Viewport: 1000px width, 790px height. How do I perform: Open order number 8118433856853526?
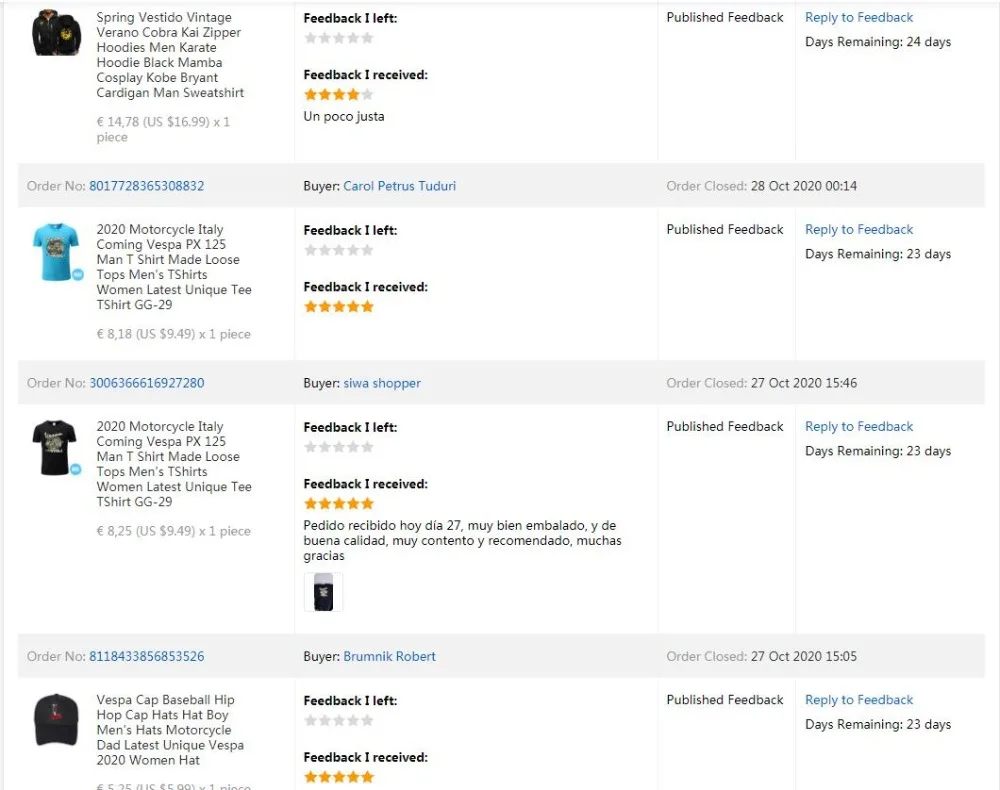click(146, 657)
